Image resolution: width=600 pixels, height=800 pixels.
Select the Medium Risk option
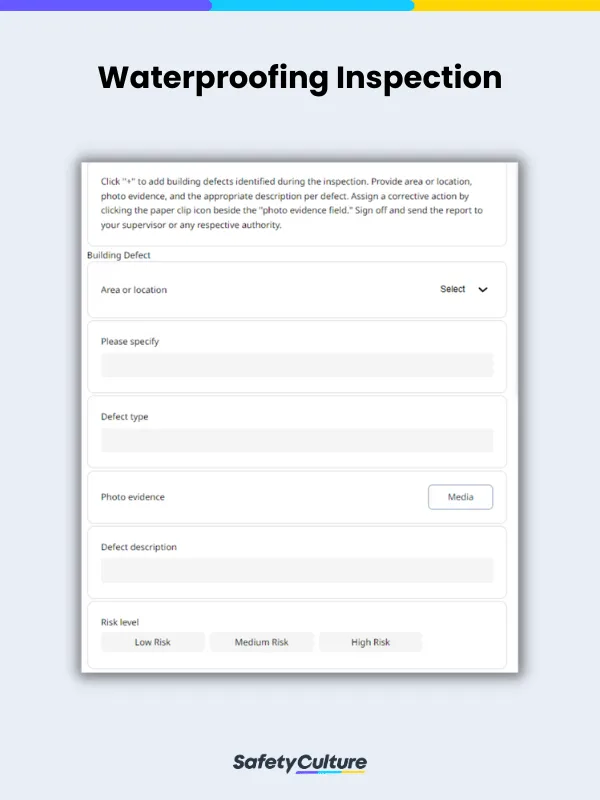(261, 642)
